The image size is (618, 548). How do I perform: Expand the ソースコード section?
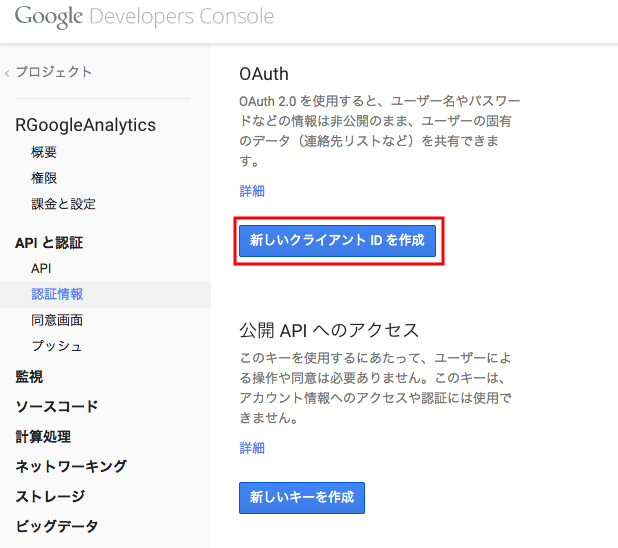click(x=57, y=407)
